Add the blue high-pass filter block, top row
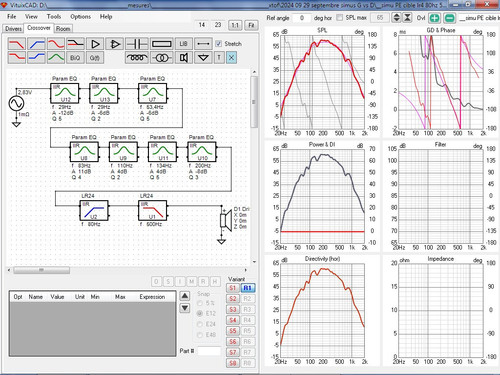500x375 pixels. tap(36, 44)
